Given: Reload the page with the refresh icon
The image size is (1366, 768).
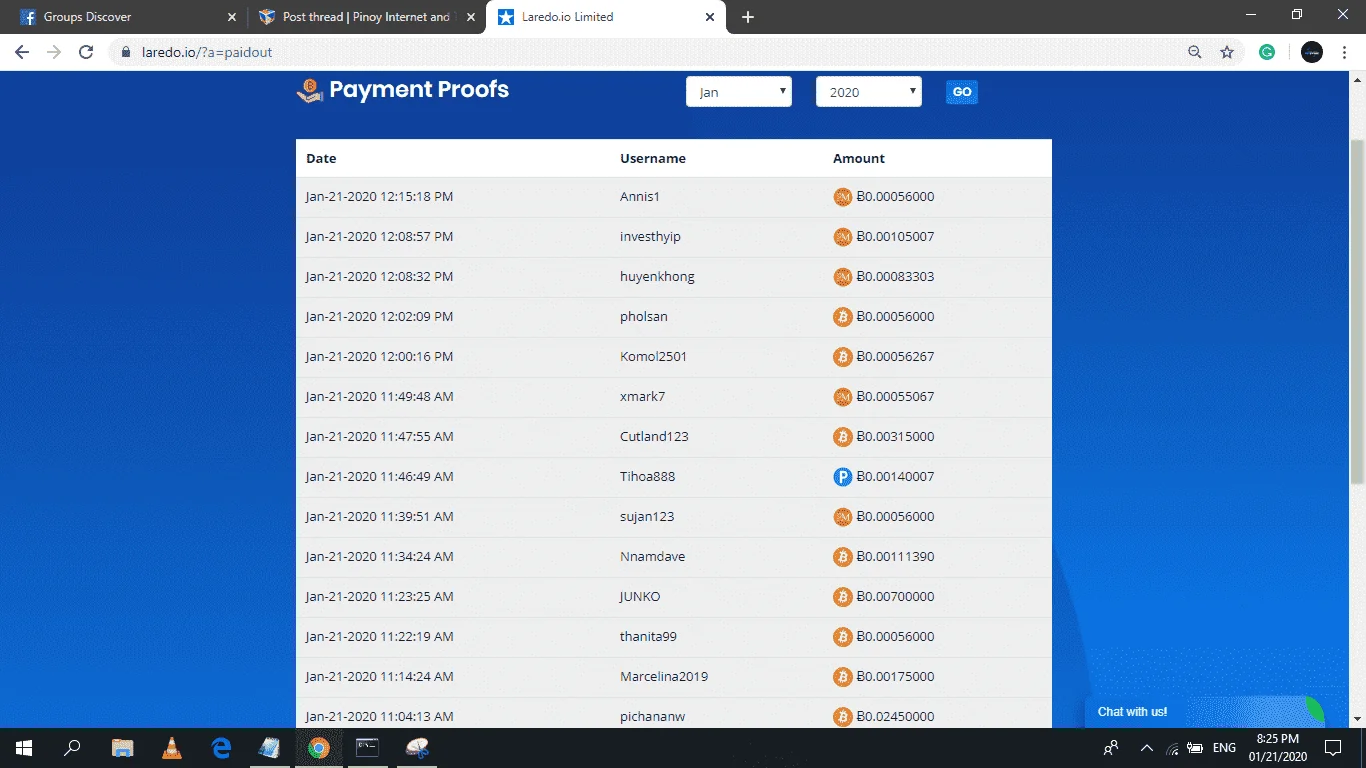Looking at the screenshot, I should point(86,52).
